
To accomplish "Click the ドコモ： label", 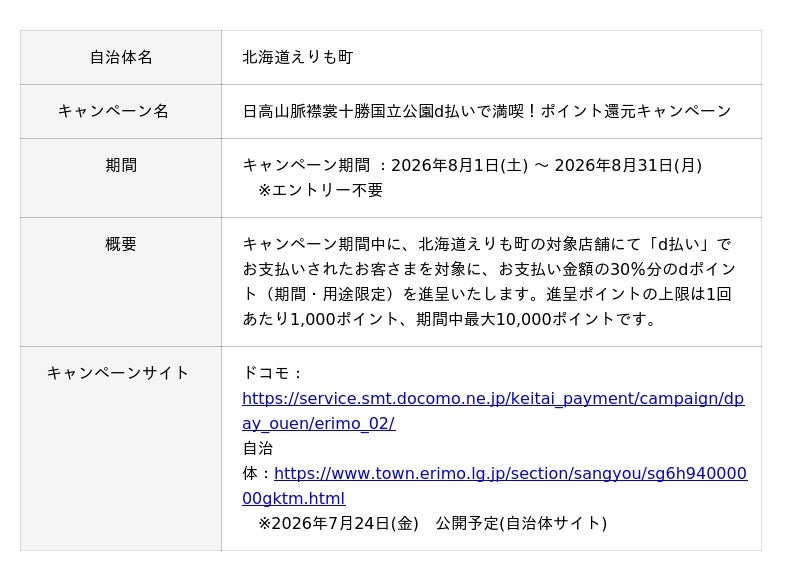I will click(x=272, y=373).
